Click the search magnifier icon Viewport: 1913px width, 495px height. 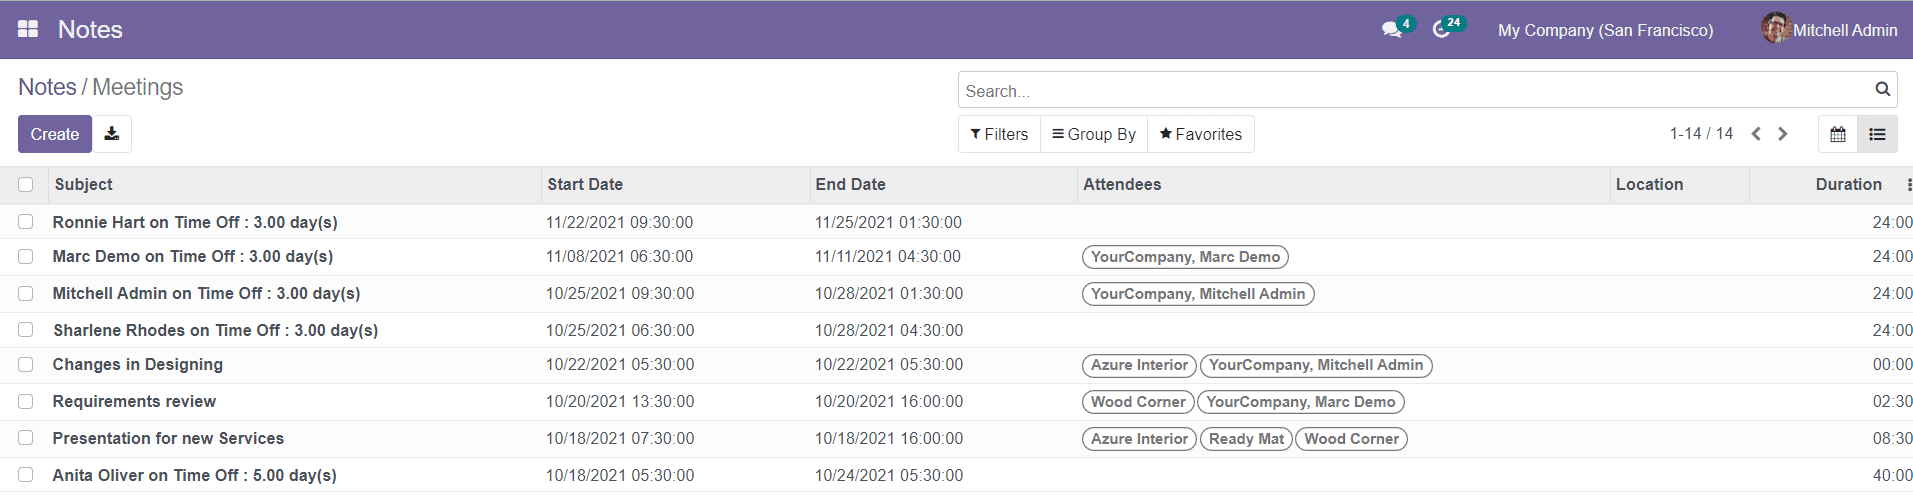tap(1882, 89)
